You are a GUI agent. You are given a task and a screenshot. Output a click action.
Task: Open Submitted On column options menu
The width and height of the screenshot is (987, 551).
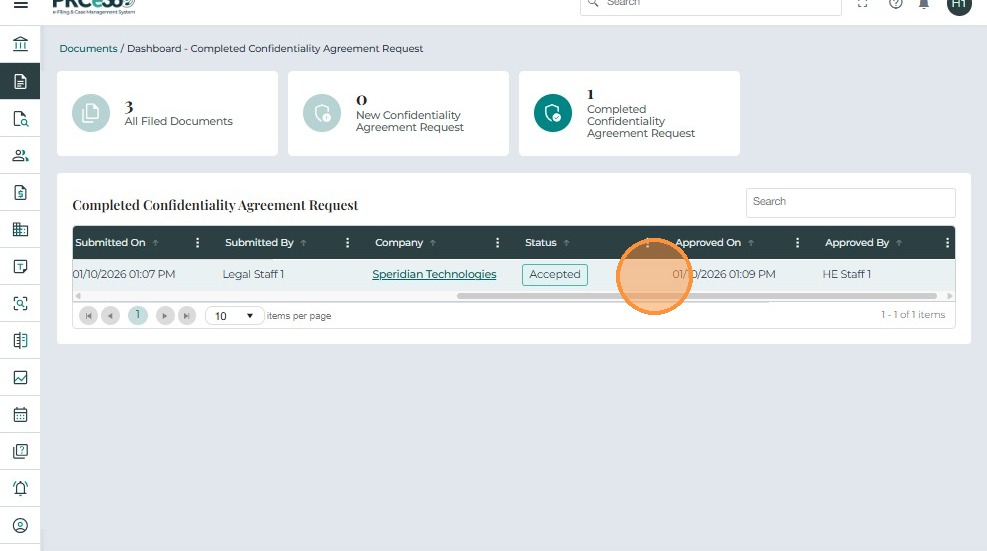click(198, 242)
